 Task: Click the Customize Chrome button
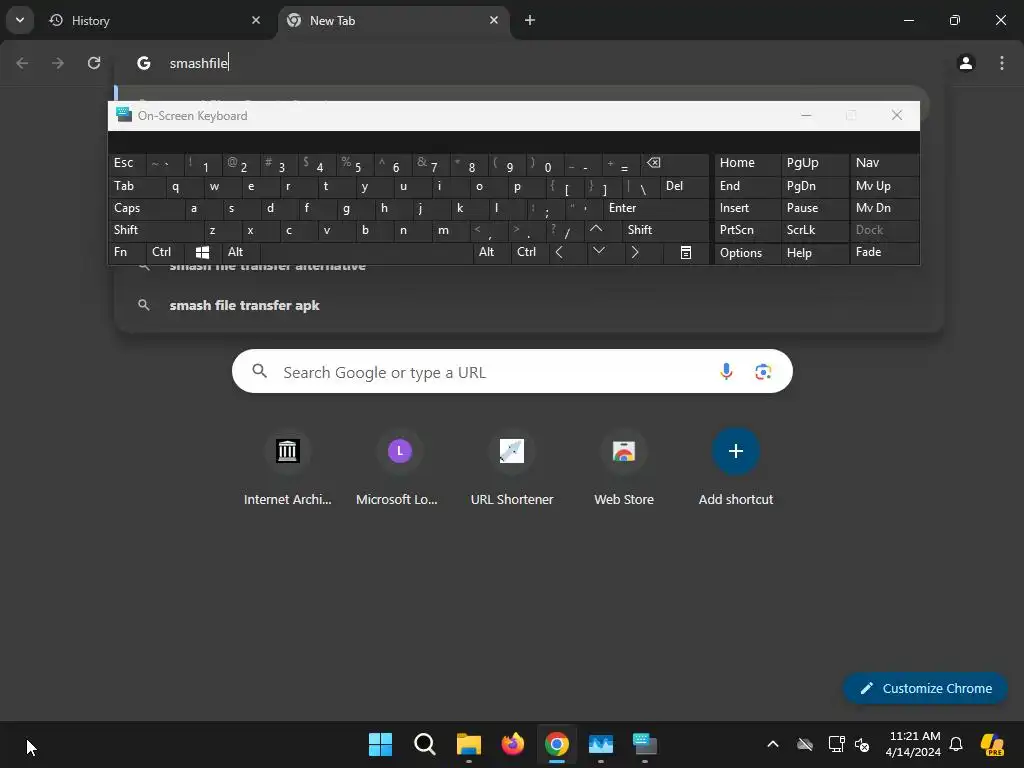tap(925, 688)
